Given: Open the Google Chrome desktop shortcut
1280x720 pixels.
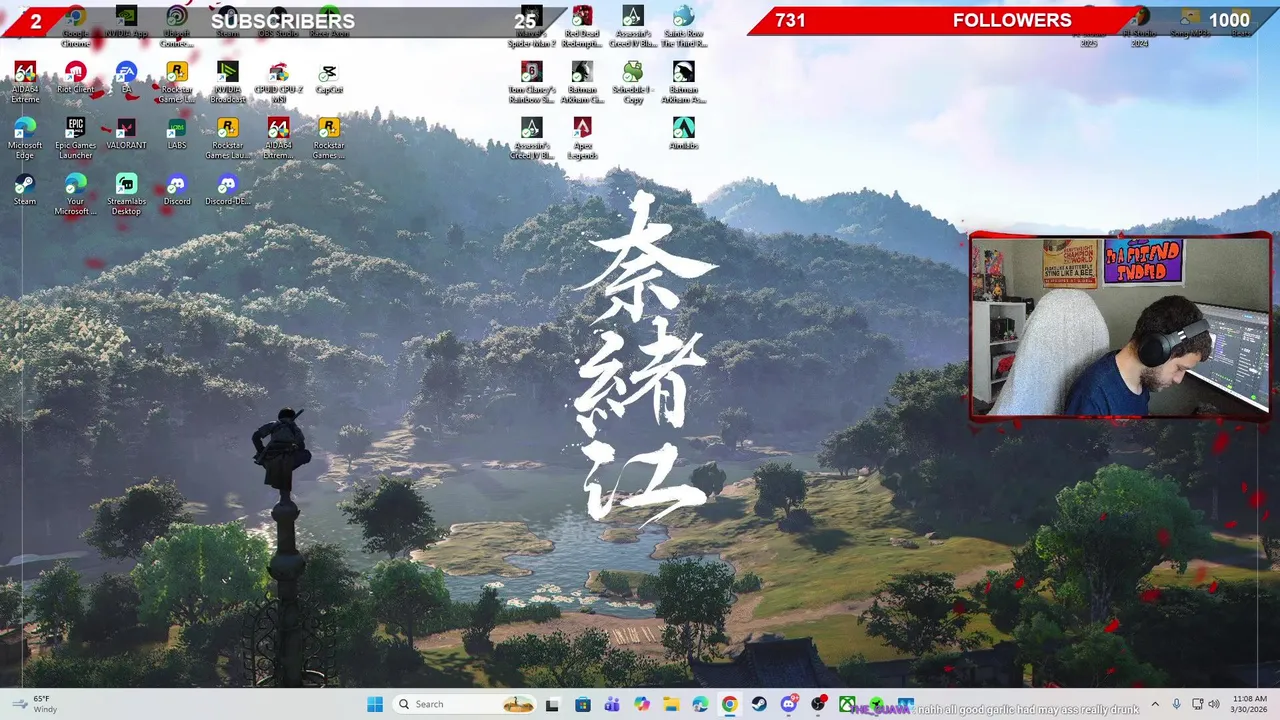Looking at the screenshot, I should click(75, 27).
